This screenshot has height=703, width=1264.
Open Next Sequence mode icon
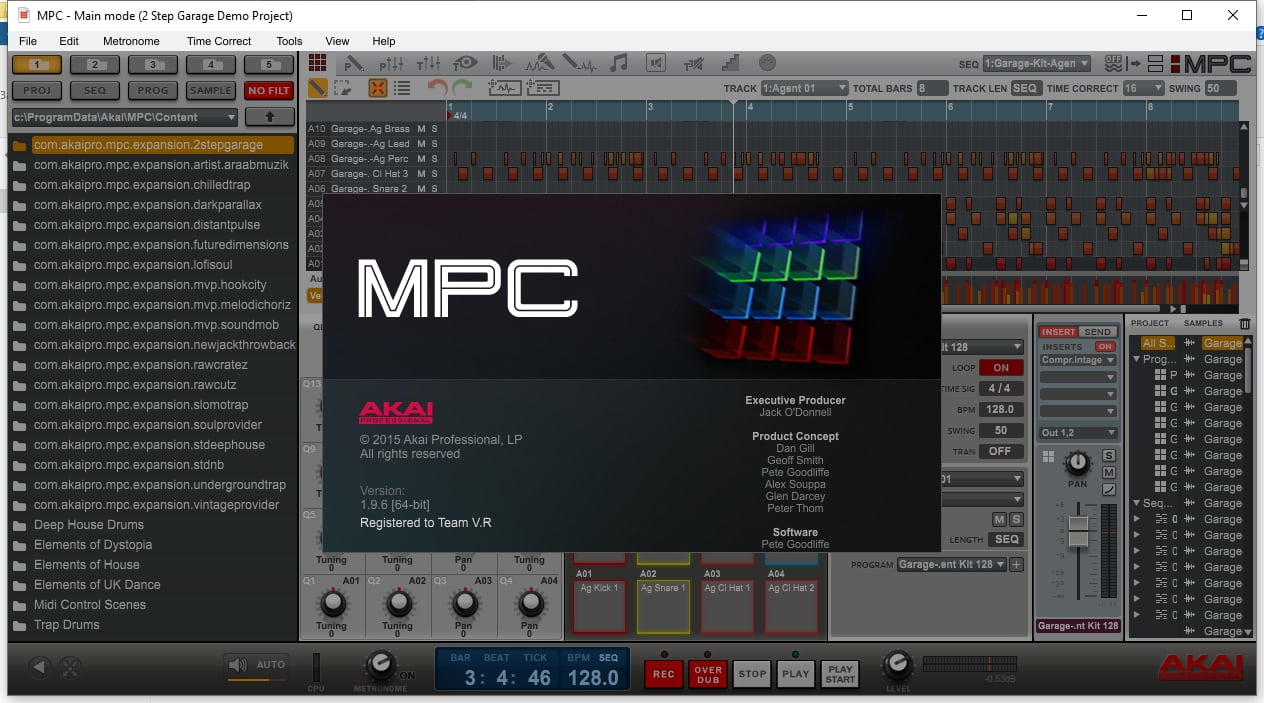tap(502, 63)
